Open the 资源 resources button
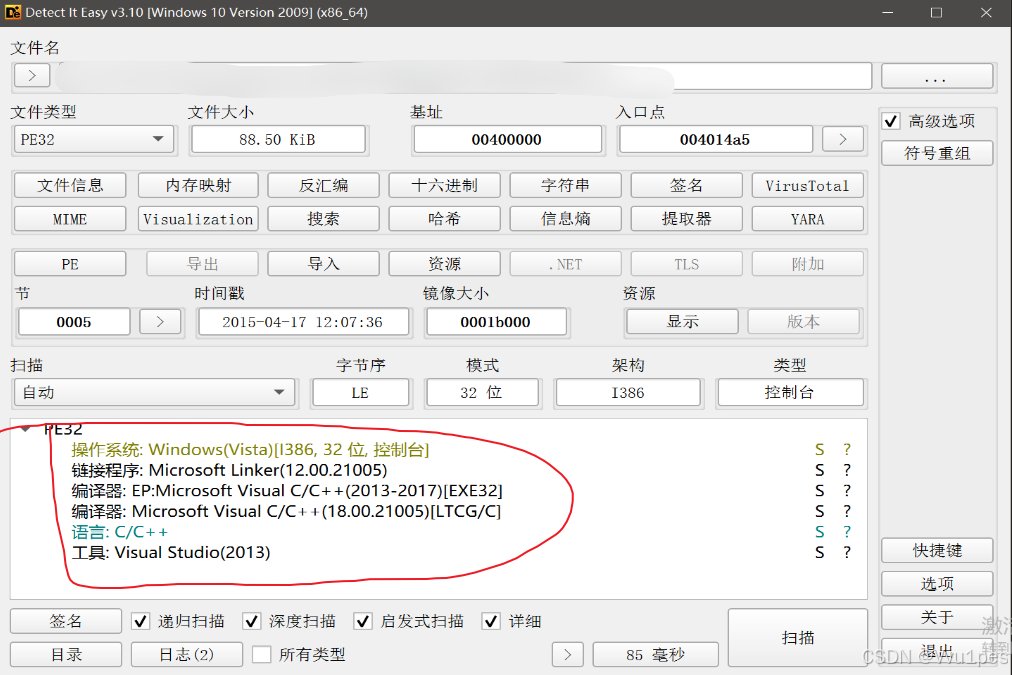 [444, 264]
